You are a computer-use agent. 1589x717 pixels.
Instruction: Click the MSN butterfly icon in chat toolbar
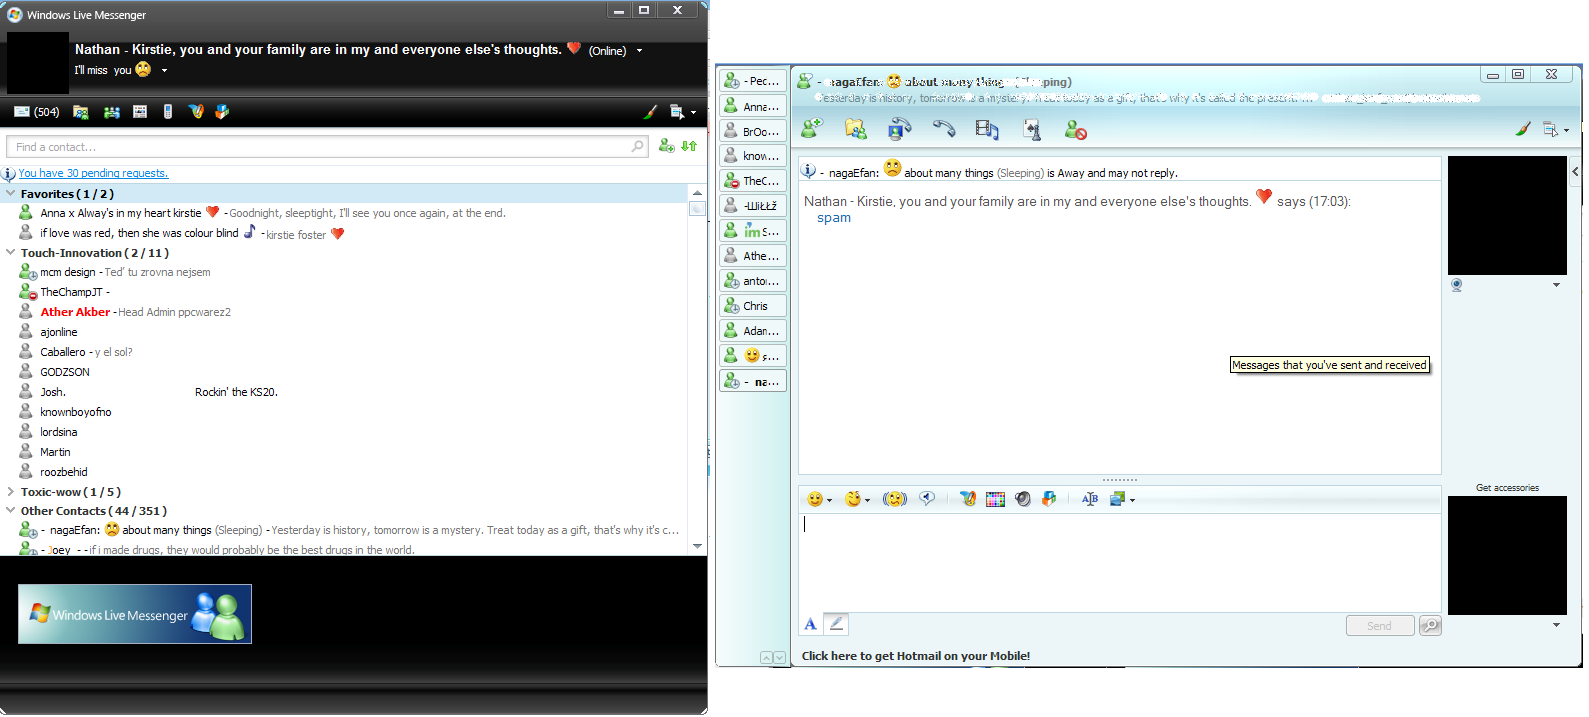(x=967, y=499)
